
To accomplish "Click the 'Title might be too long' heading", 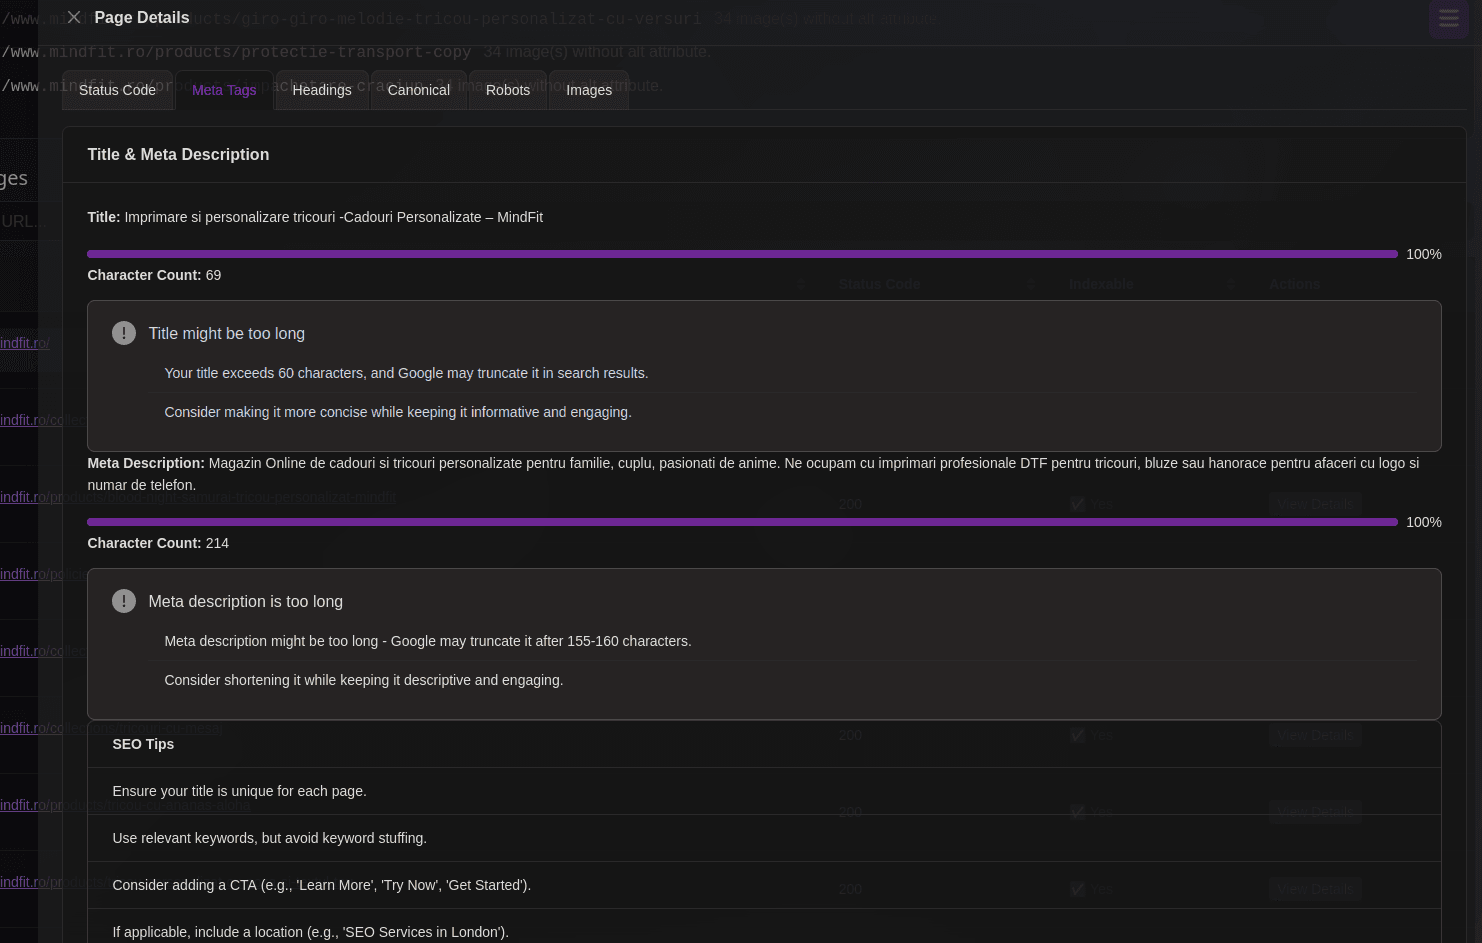I will click(x=227, y=334).
